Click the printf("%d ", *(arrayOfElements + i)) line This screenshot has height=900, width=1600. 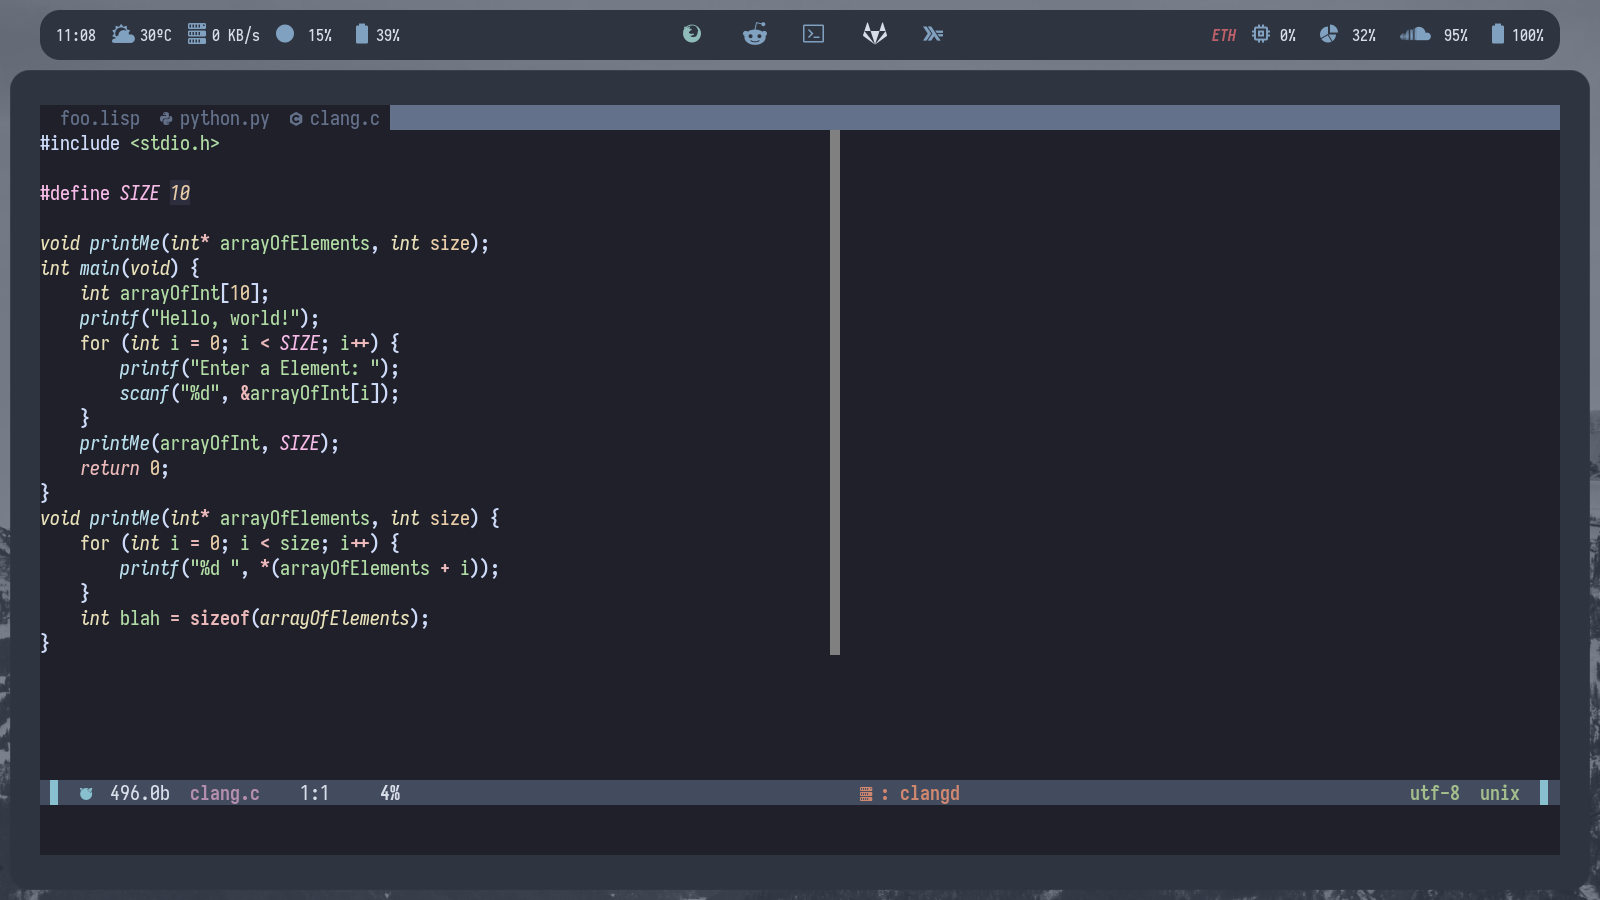(310, 568)
